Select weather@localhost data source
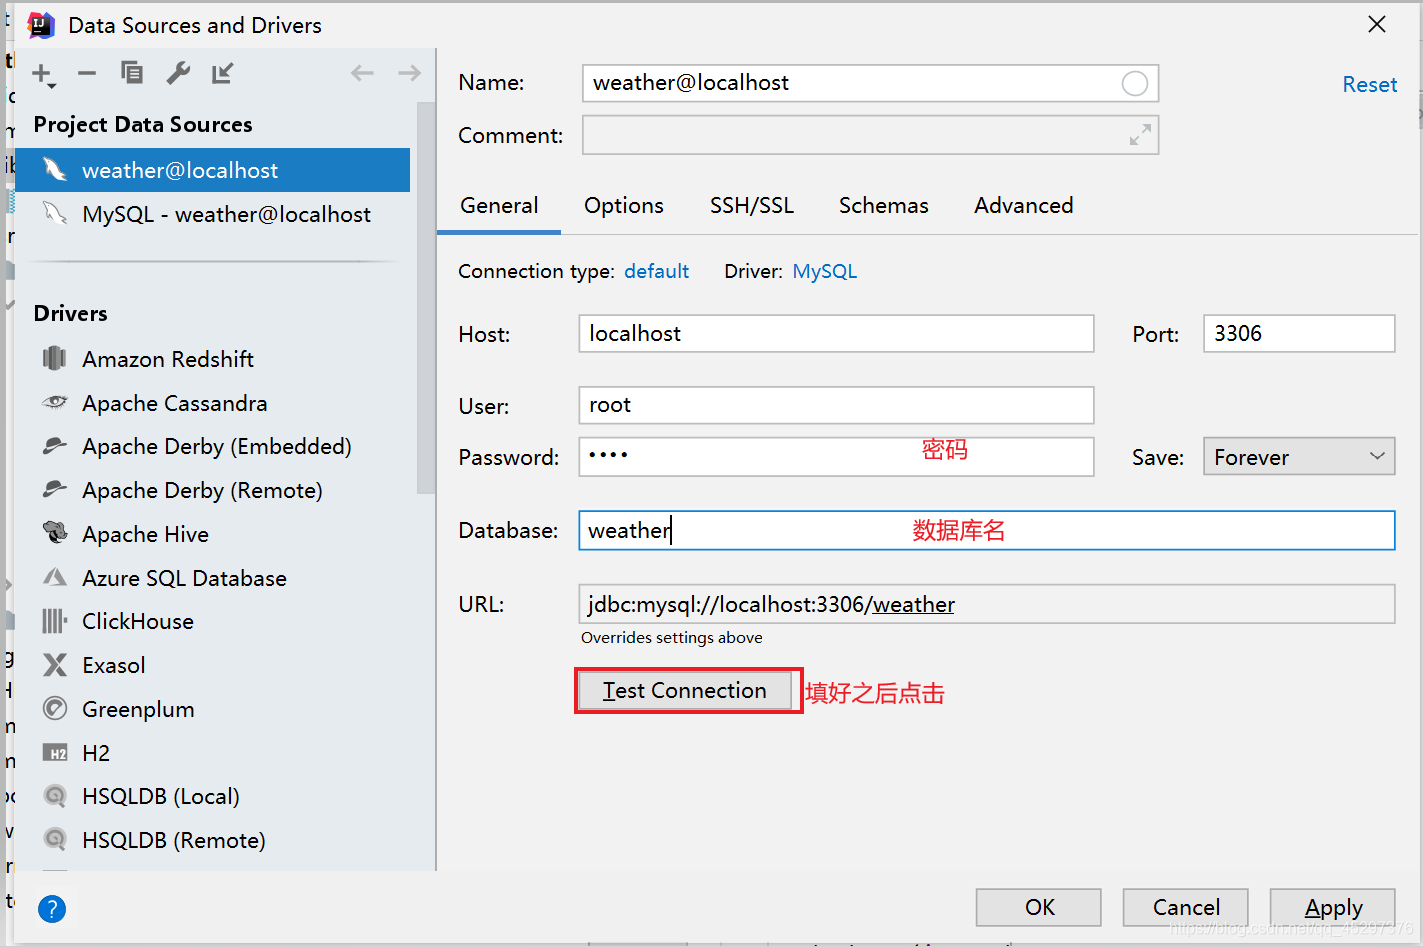Viewport: 1423px width, 947px height. click(x=213, y=170)
